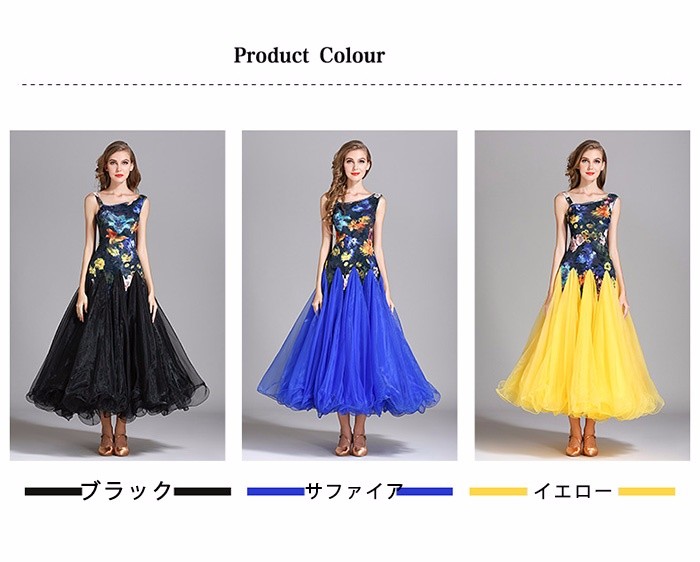The image size is (700, 562).
Task: Select the yellow dress product photo
Action: click(582, 295)
